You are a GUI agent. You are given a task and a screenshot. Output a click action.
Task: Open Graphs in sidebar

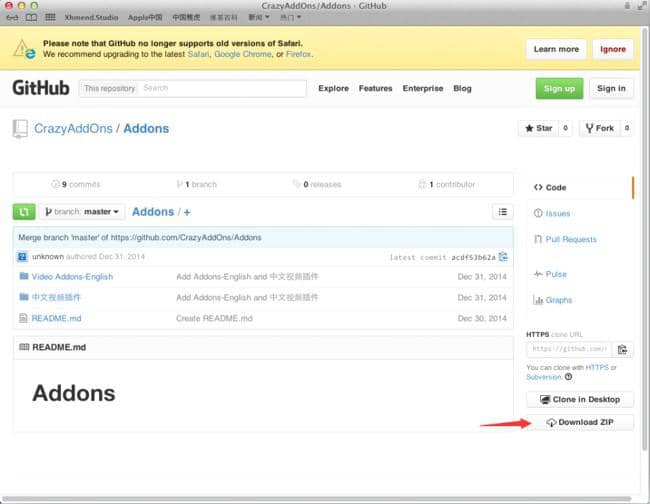coord(552,300)
